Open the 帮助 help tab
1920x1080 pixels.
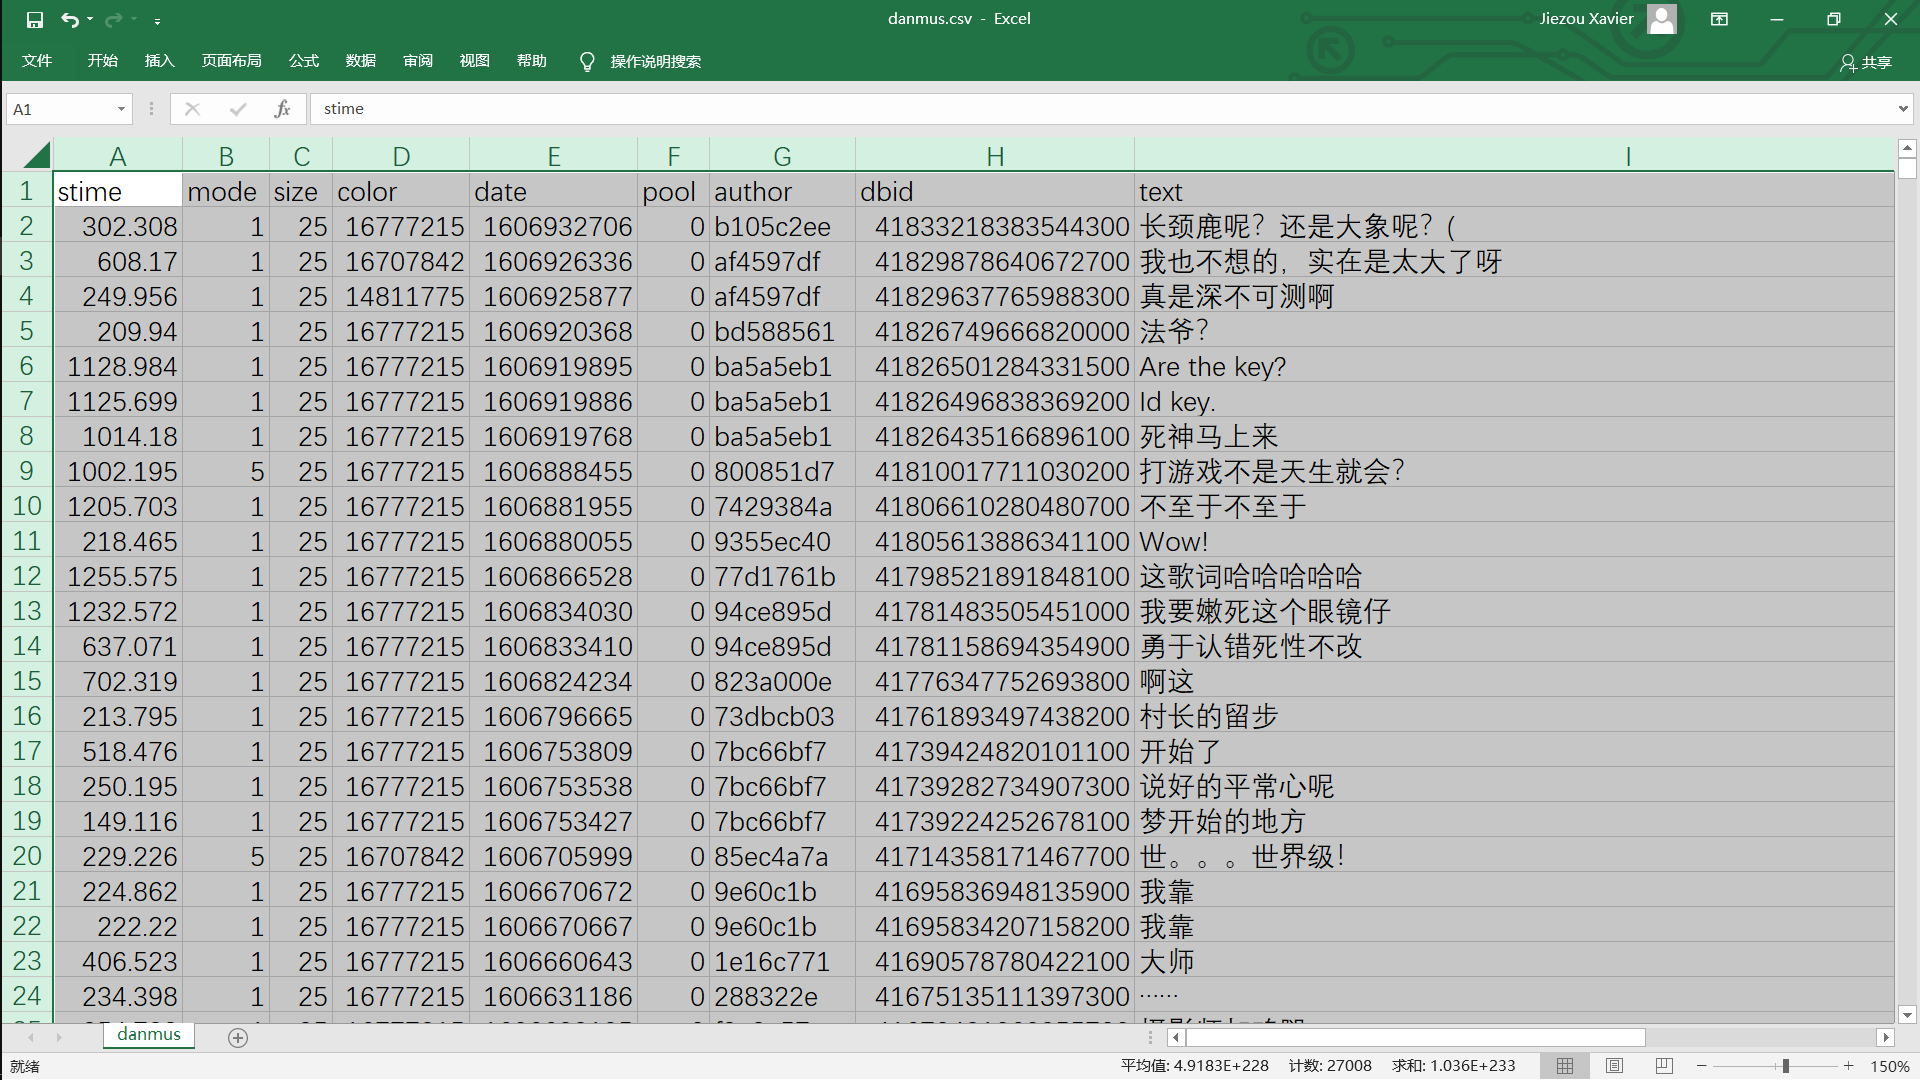pos(532,61)
